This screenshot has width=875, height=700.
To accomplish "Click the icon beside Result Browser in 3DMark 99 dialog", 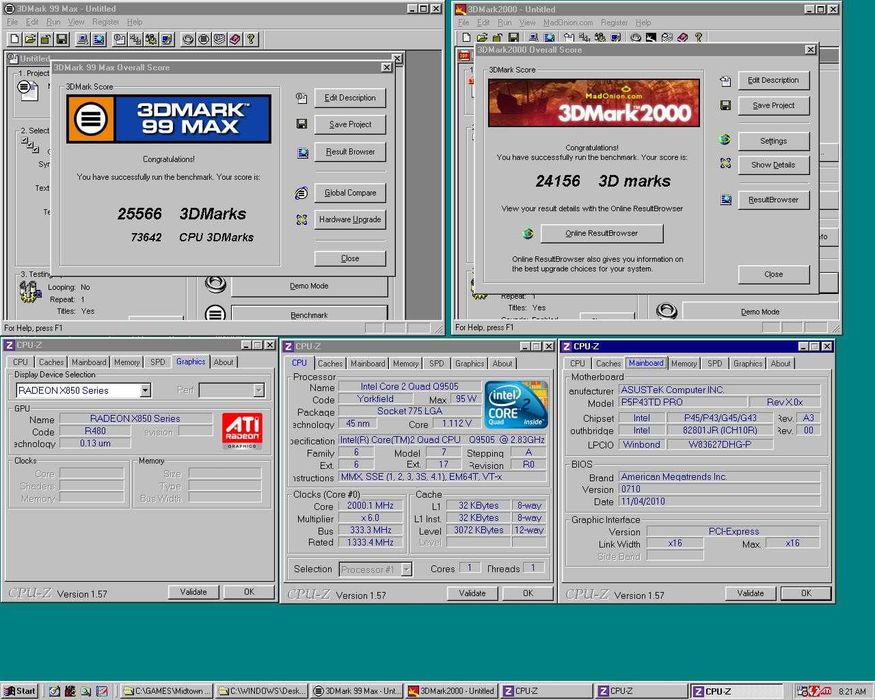I will coord(302,152).
